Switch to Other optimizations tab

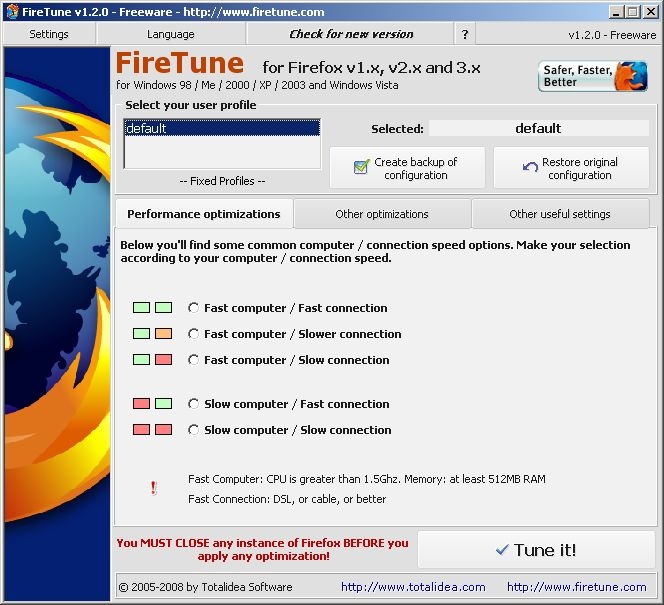[382, 214]
